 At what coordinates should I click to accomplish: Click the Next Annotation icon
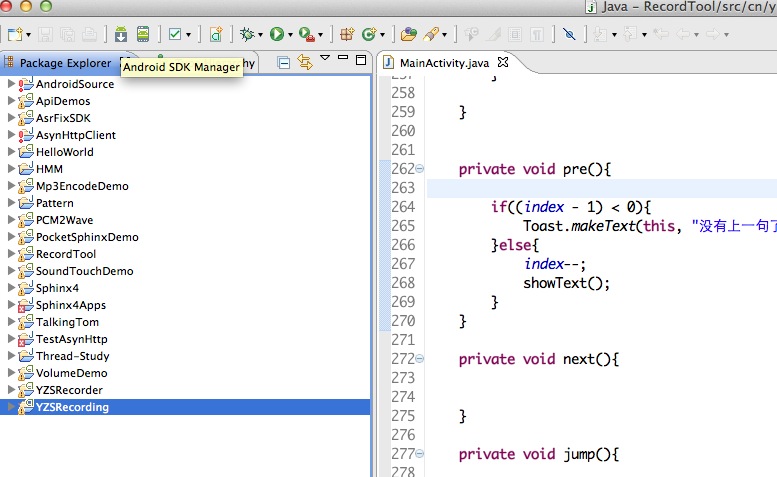click(600, 34)
